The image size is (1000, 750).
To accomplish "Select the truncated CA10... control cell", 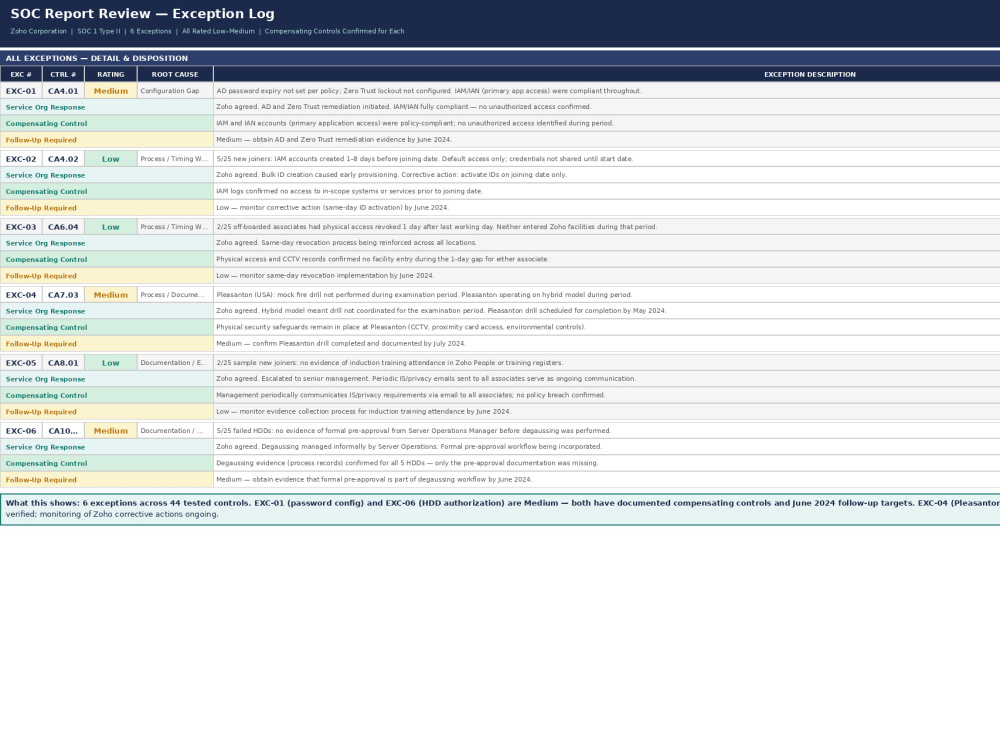I will (63, 430).
